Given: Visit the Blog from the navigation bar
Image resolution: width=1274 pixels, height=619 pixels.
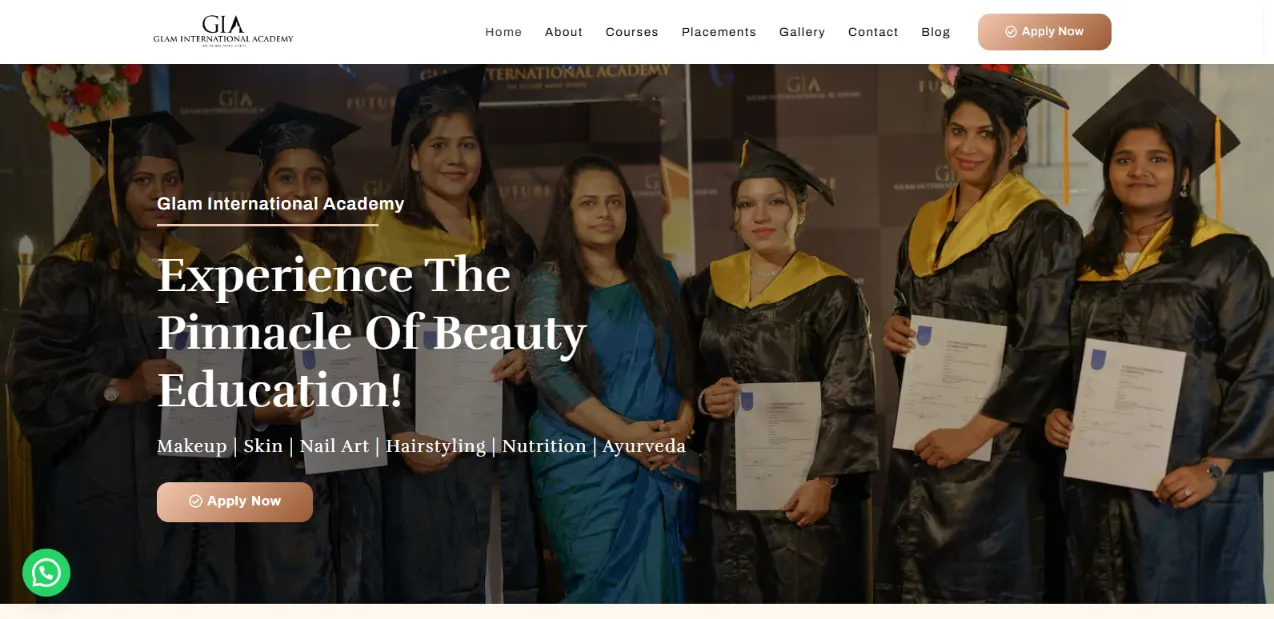Looking at the screenshot, I should [936, 32].
